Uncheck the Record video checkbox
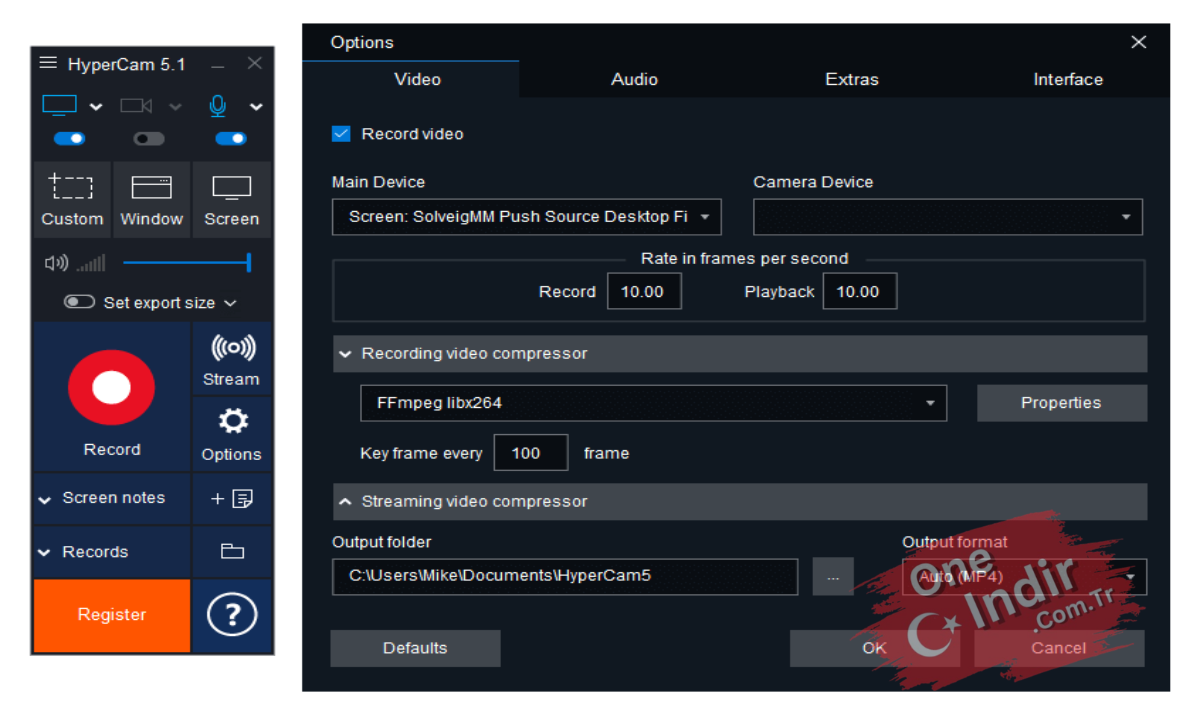1200x720 pixels. tap(341, 134)
